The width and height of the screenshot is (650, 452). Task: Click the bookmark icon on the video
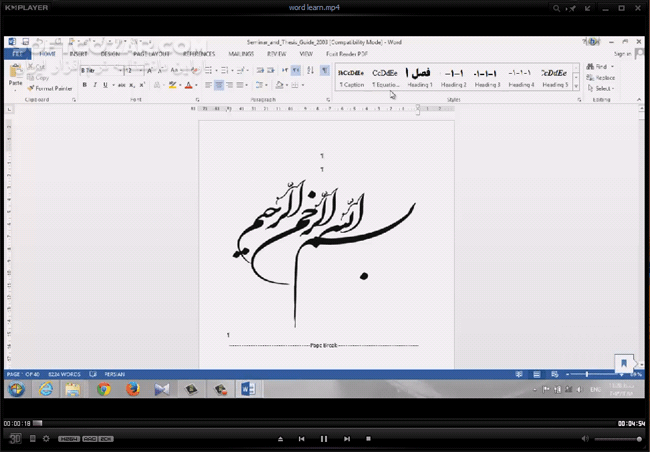pyautogui.click(x=623, y=363)
